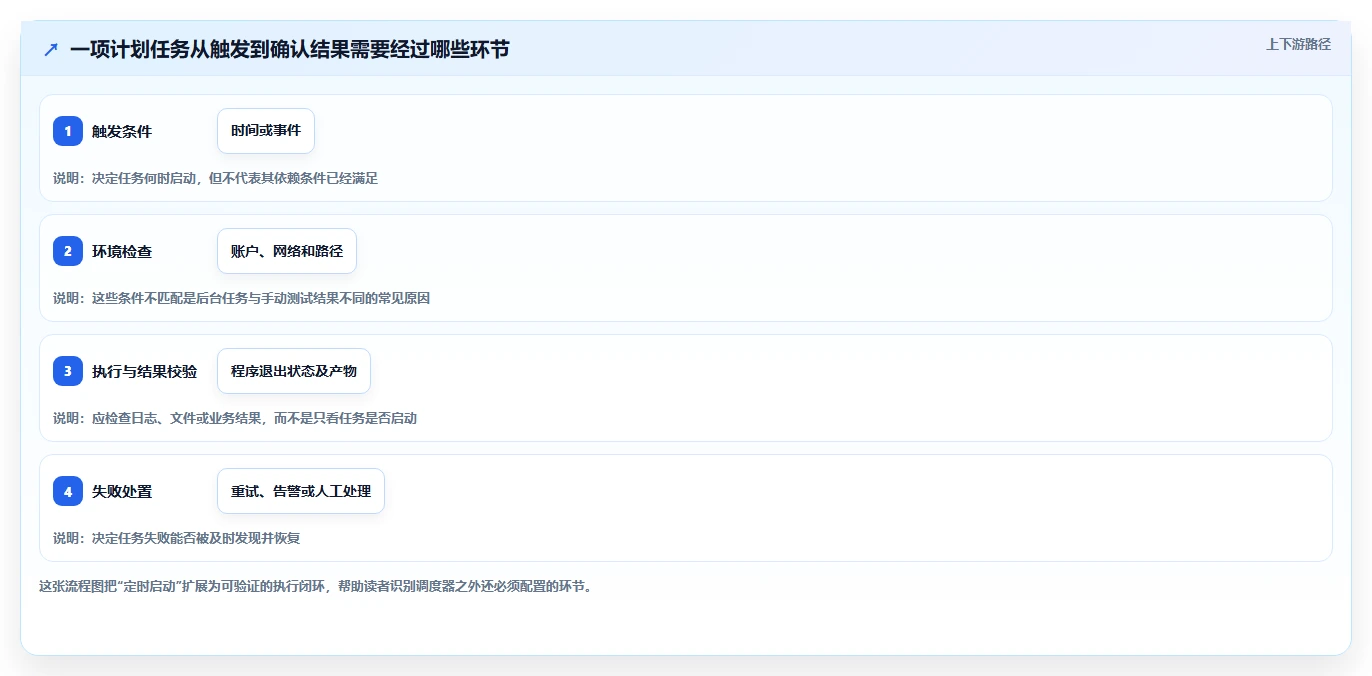Click the 执行与结果校验 step heading
Image resolution: width=1372 pixels, height=676 pixels.
(144, 371)
